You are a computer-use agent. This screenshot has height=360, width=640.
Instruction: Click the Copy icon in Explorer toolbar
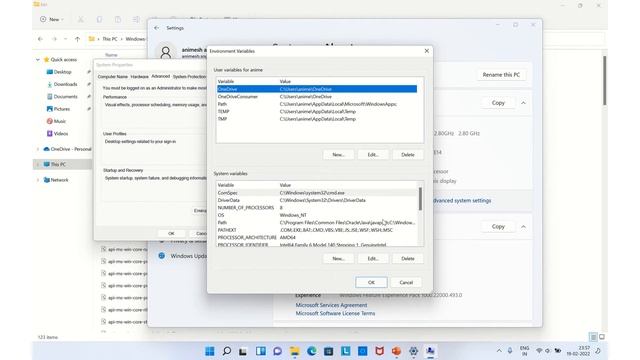coord(99,19)
